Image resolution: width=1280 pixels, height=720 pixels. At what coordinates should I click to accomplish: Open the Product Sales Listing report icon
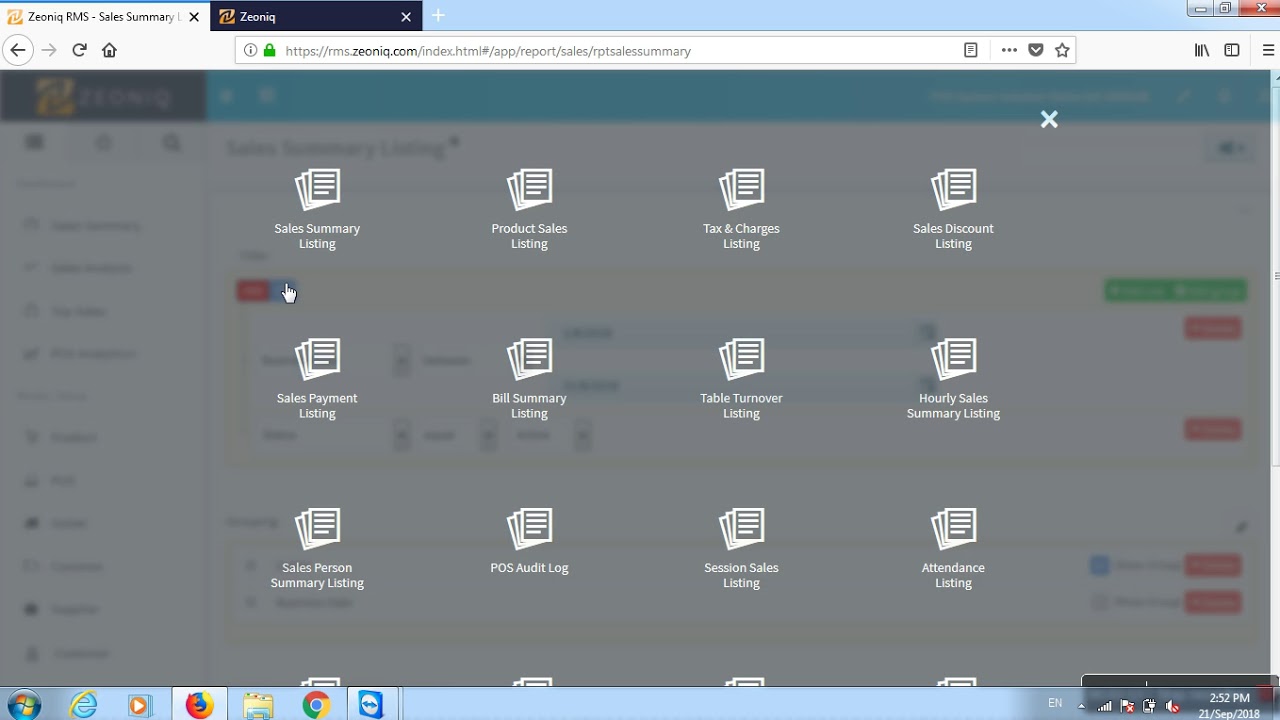pos(530,189)
